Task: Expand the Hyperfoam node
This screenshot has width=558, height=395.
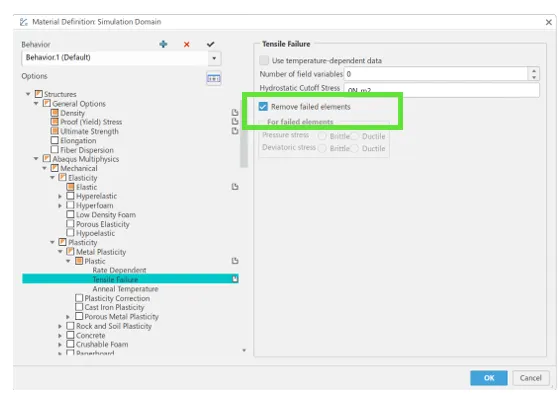Action: (60, 205)
